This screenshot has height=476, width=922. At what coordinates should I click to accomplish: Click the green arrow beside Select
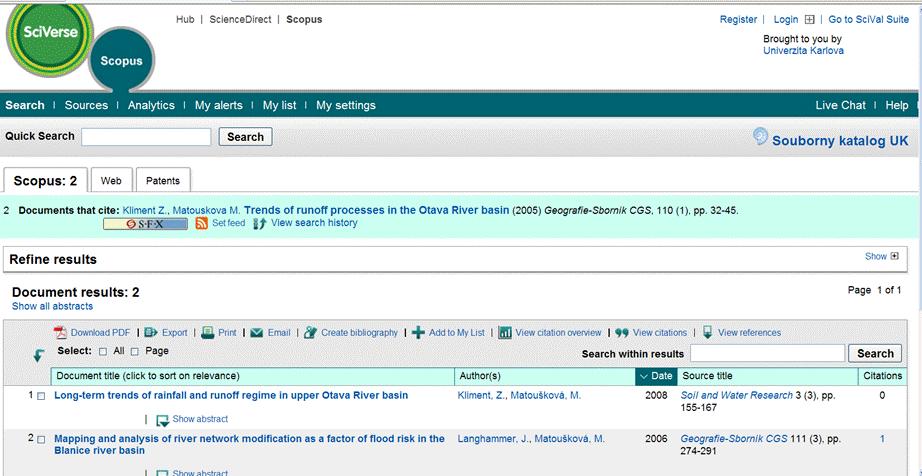tap(39, 356)
